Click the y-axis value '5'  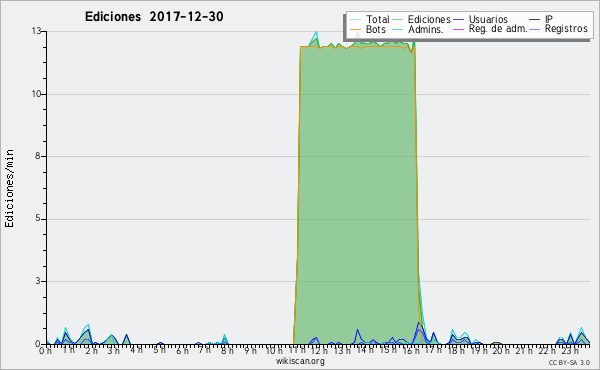click(38, 218)
